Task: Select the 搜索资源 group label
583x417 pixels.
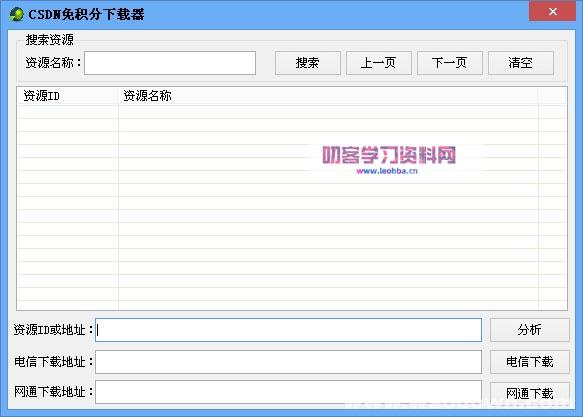Action: (x=49, y=40)
